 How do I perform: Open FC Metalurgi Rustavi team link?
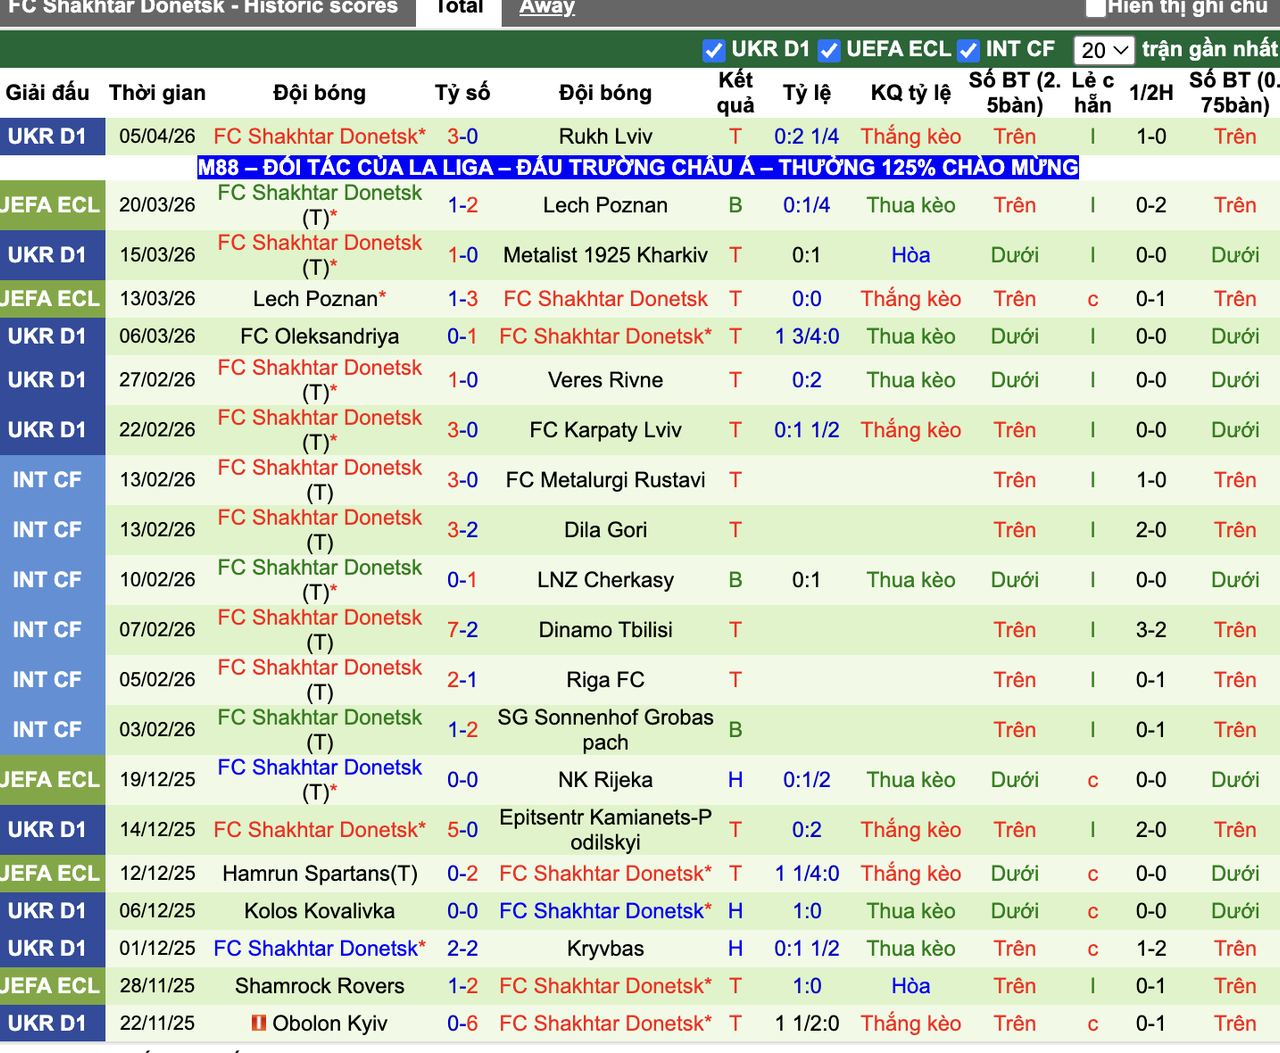[606, 480]
